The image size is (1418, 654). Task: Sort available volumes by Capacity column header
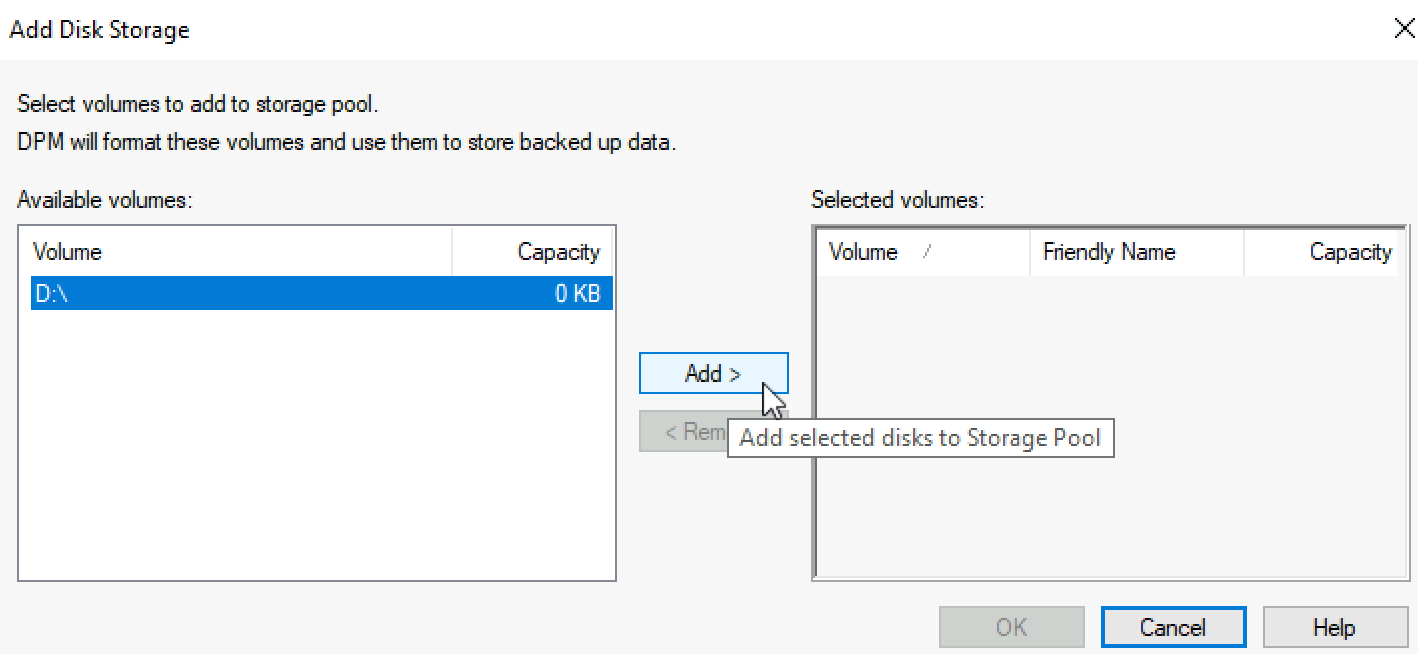pos(532,252)
